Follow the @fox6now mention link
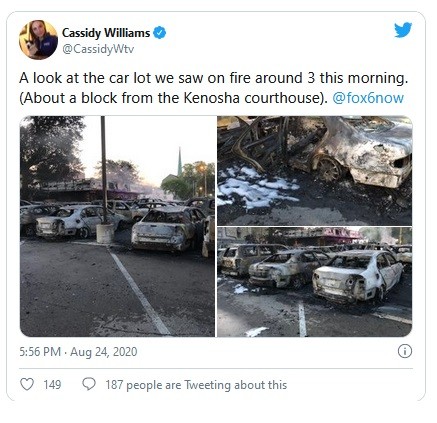 (x=368, y=98)
